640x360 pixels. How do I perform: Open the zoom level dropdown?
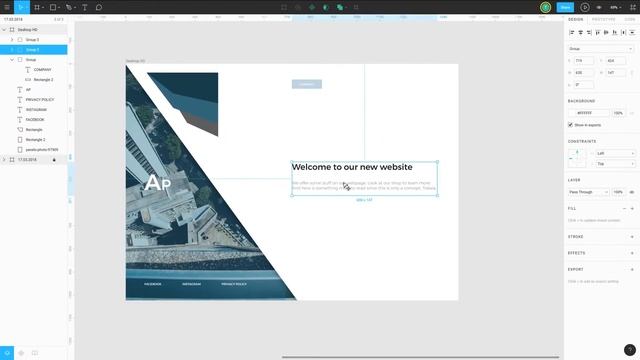pos(615,7)
